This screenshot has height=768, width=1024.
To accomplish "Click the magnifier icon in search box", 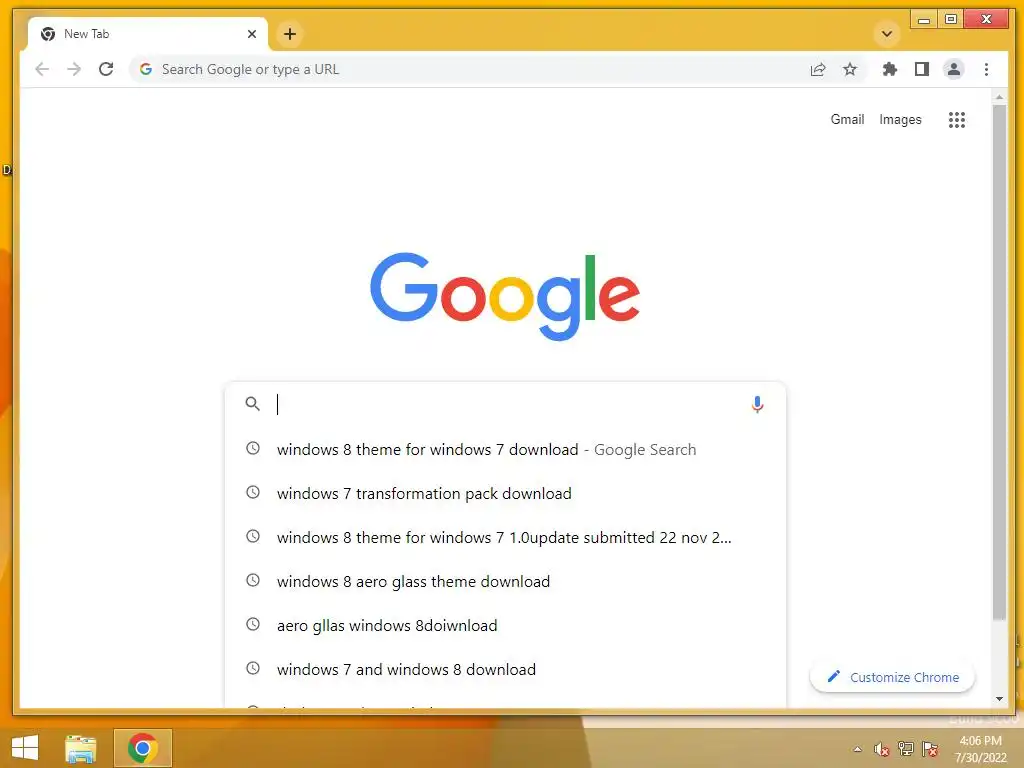I will pyautogui.click(x=253, y=404).
